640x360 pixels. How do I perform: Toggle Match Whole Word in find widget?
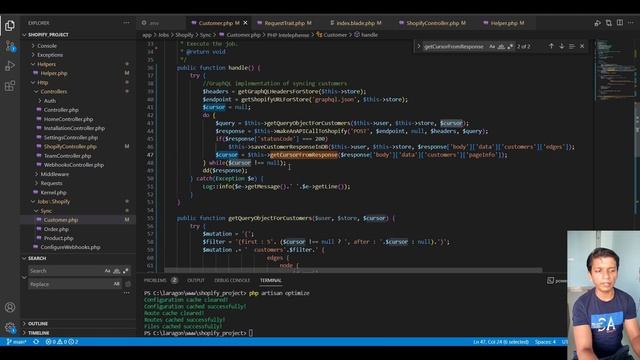tap(501, 47)
